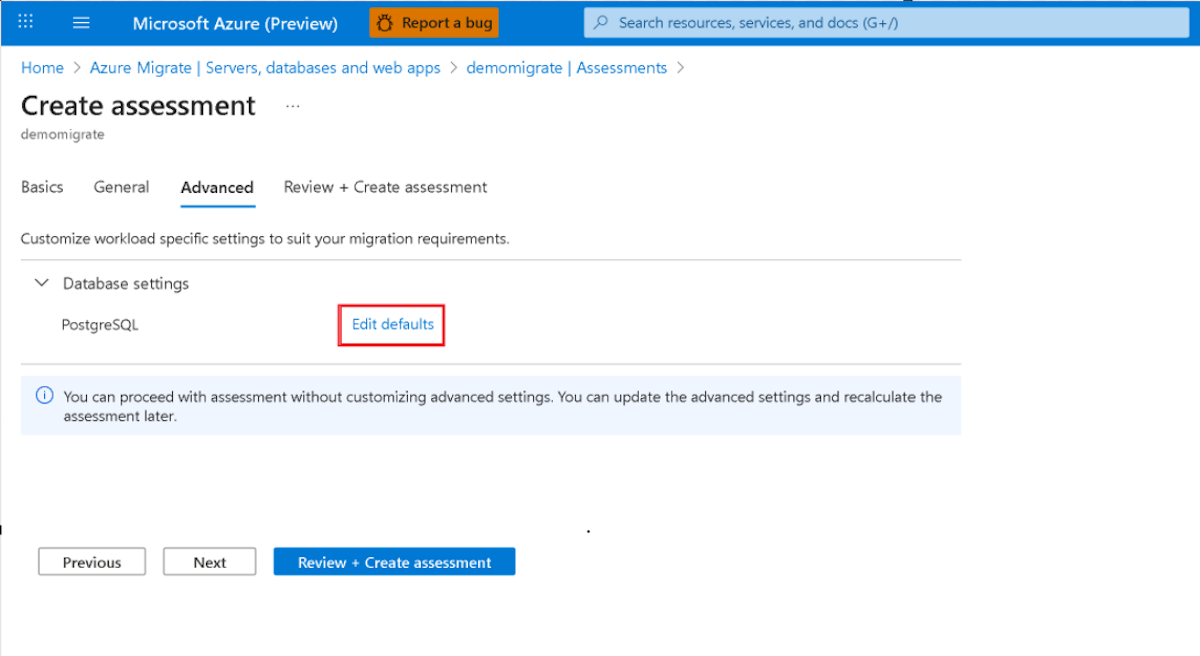Image resolution: width=1200 pixels, height=656 pixels.
Task: Open the hamburger portal menu
Action: [82, 23]
